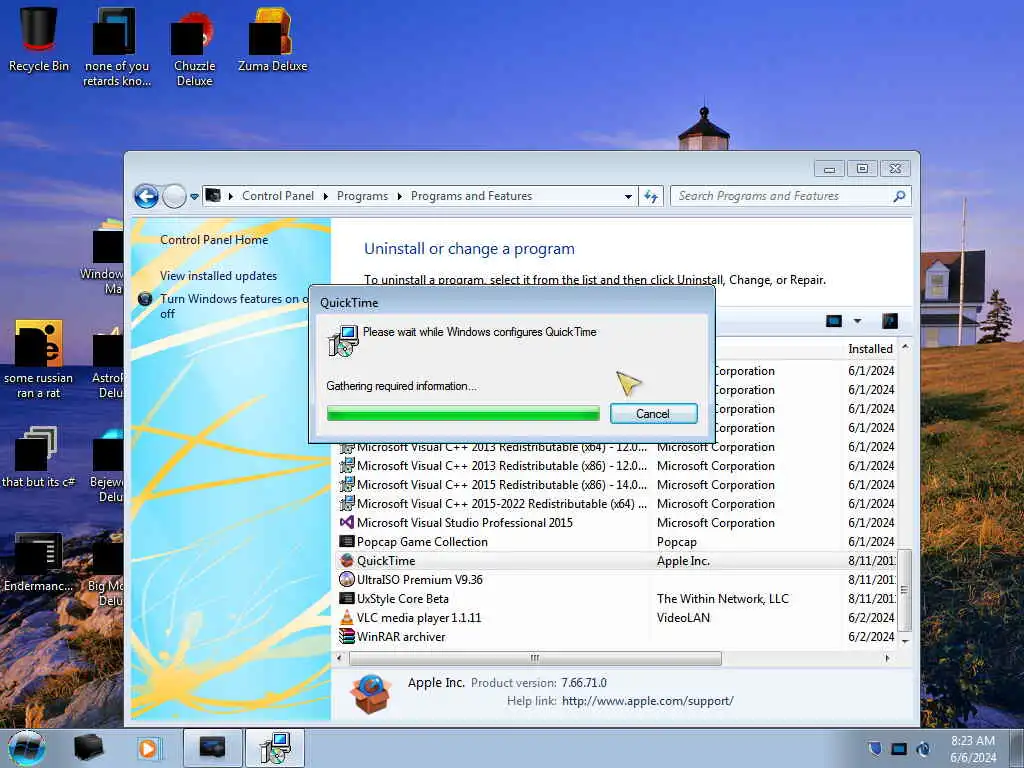1024x768 pixels.
Task: Open the media player taskbar icon
Action: [148, 748]
